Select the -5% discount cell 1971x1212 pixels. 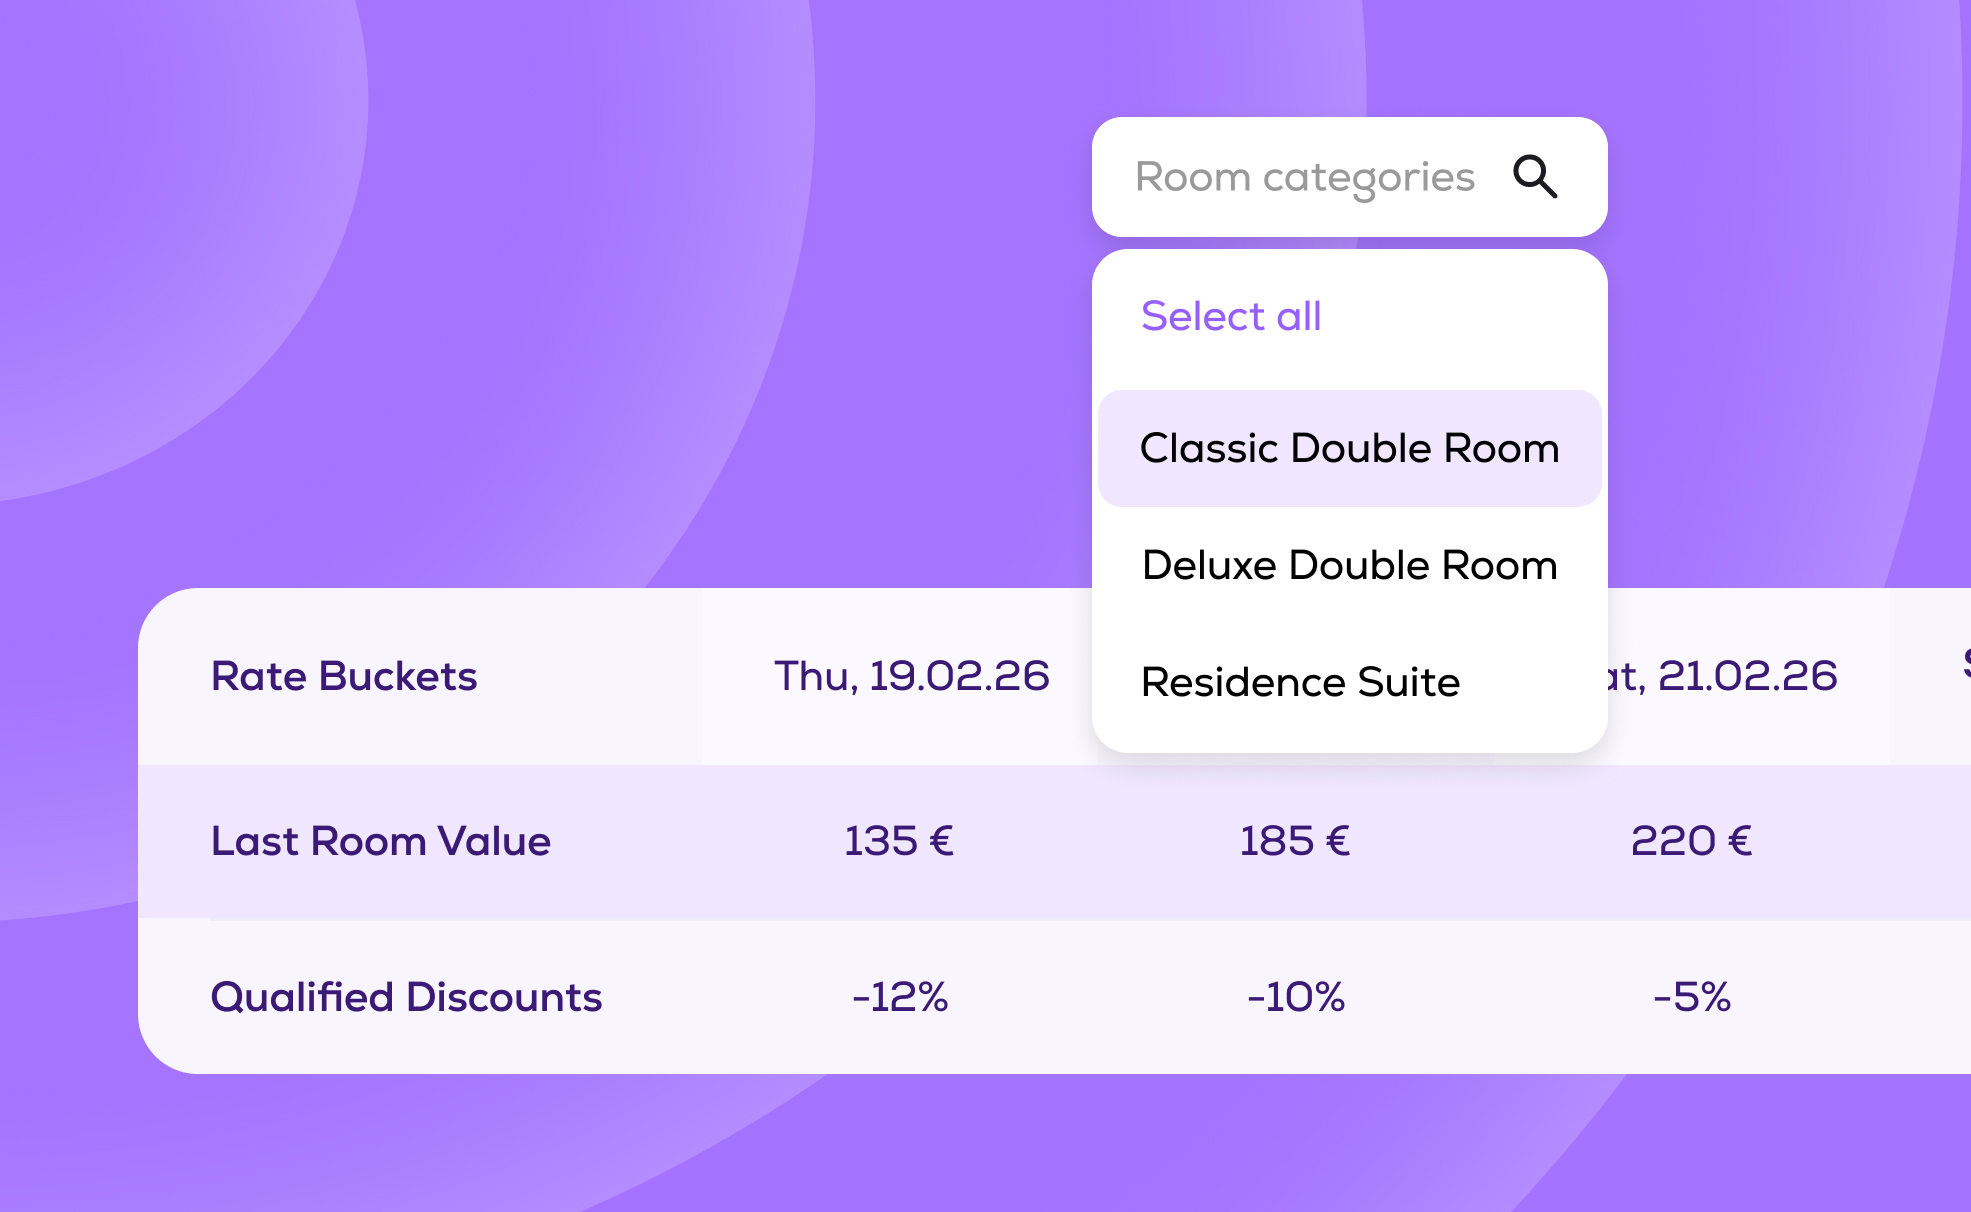coord(1692,997)
